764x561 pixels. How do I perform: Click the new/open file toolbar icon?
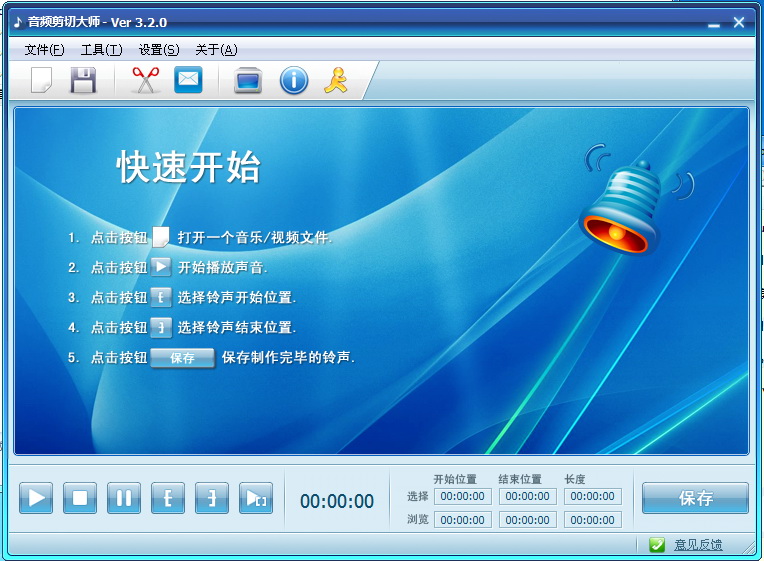[41, 80]
